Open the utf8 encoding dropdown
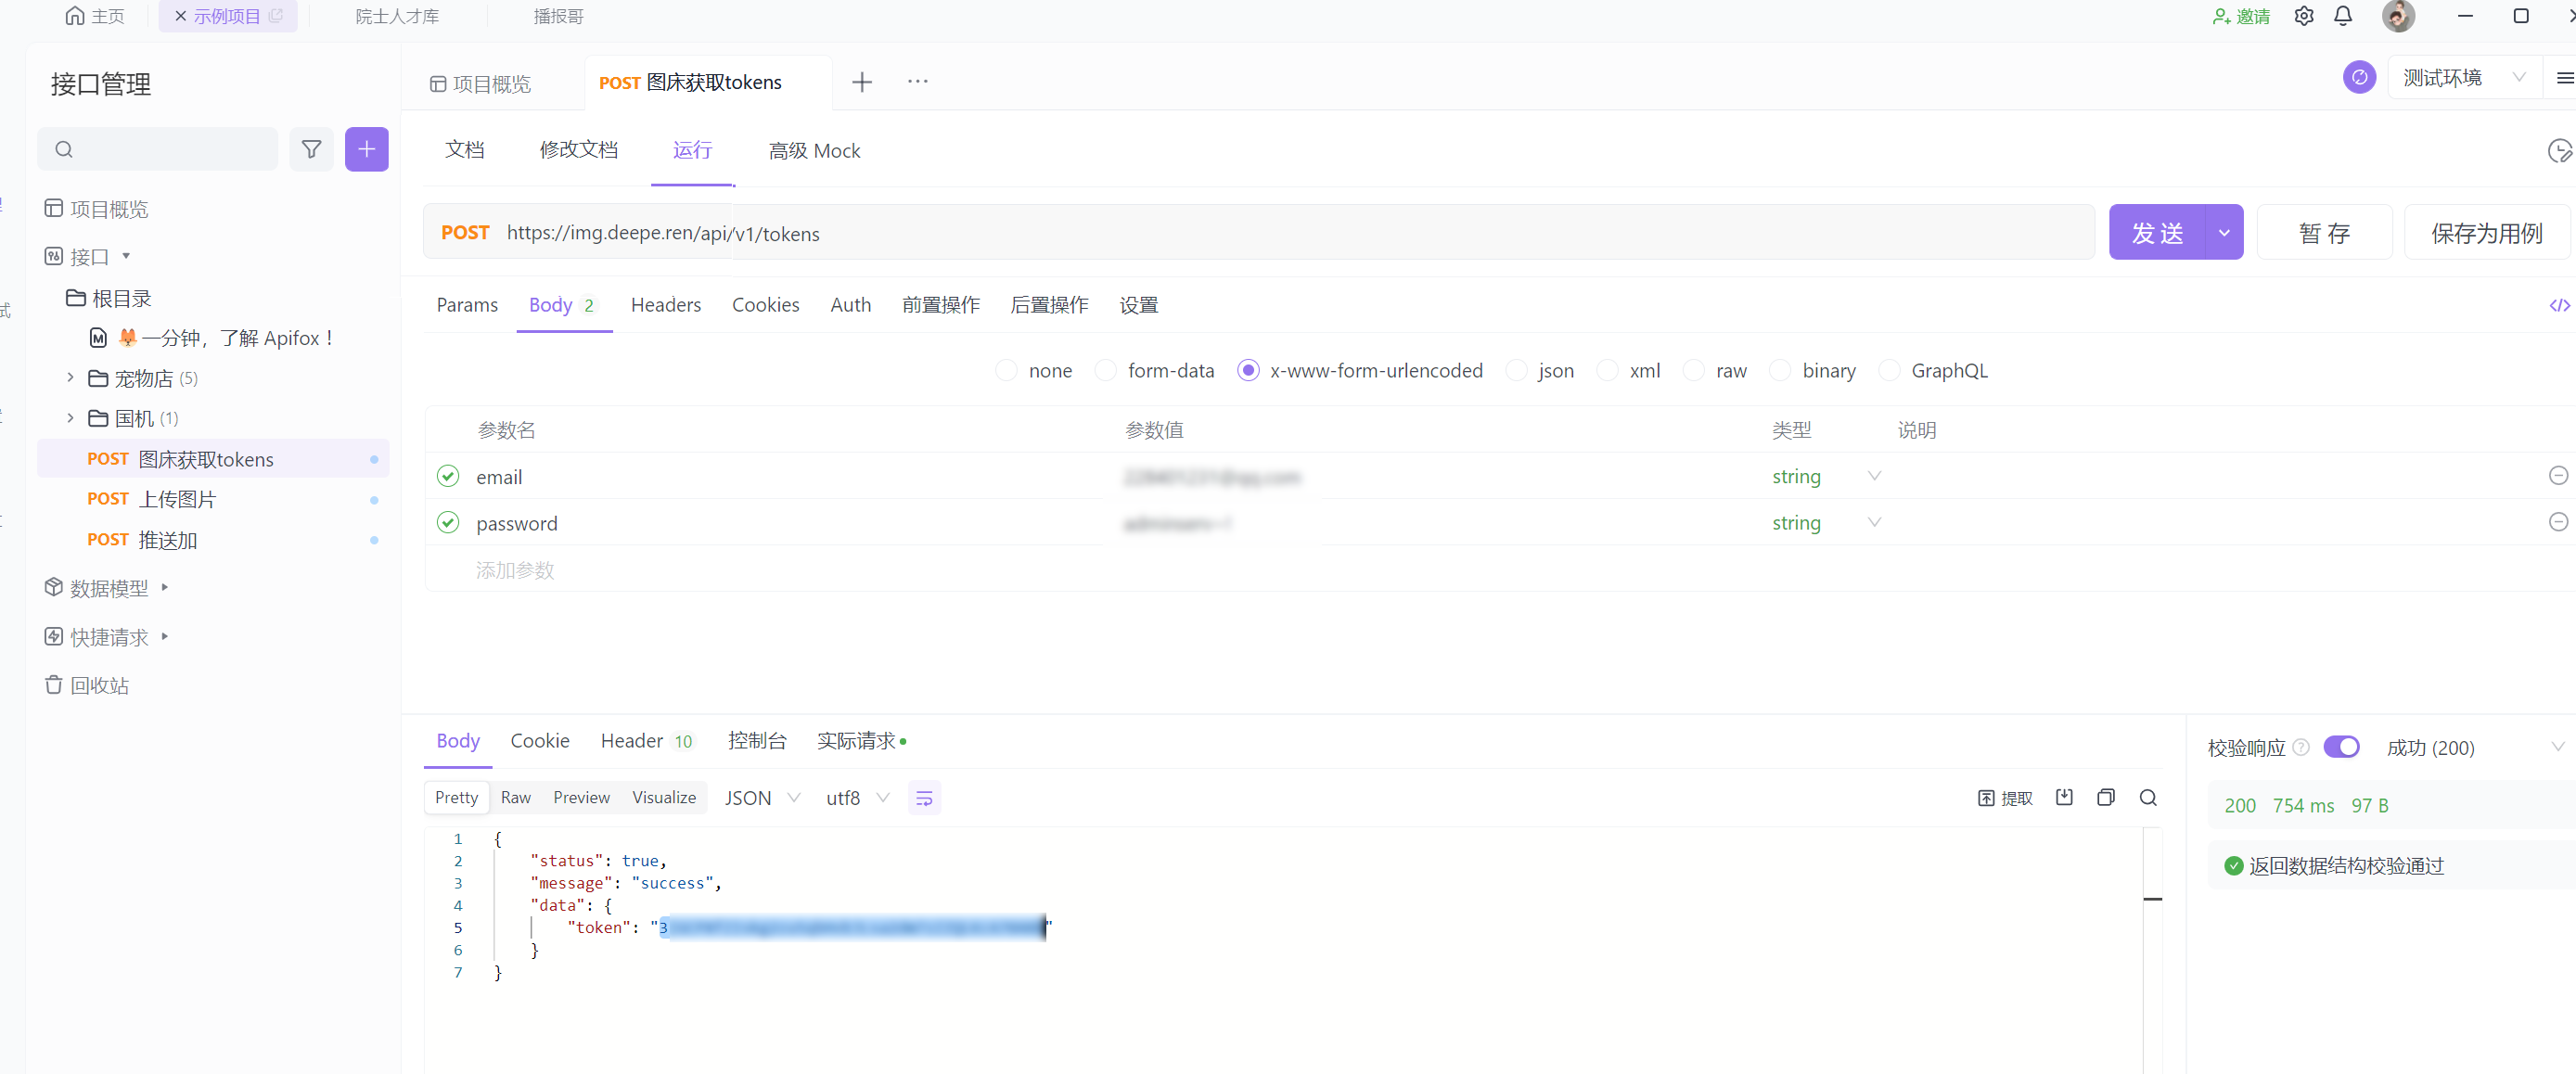The height and width of the screenshot is (1074, 2576). (857, 798)
